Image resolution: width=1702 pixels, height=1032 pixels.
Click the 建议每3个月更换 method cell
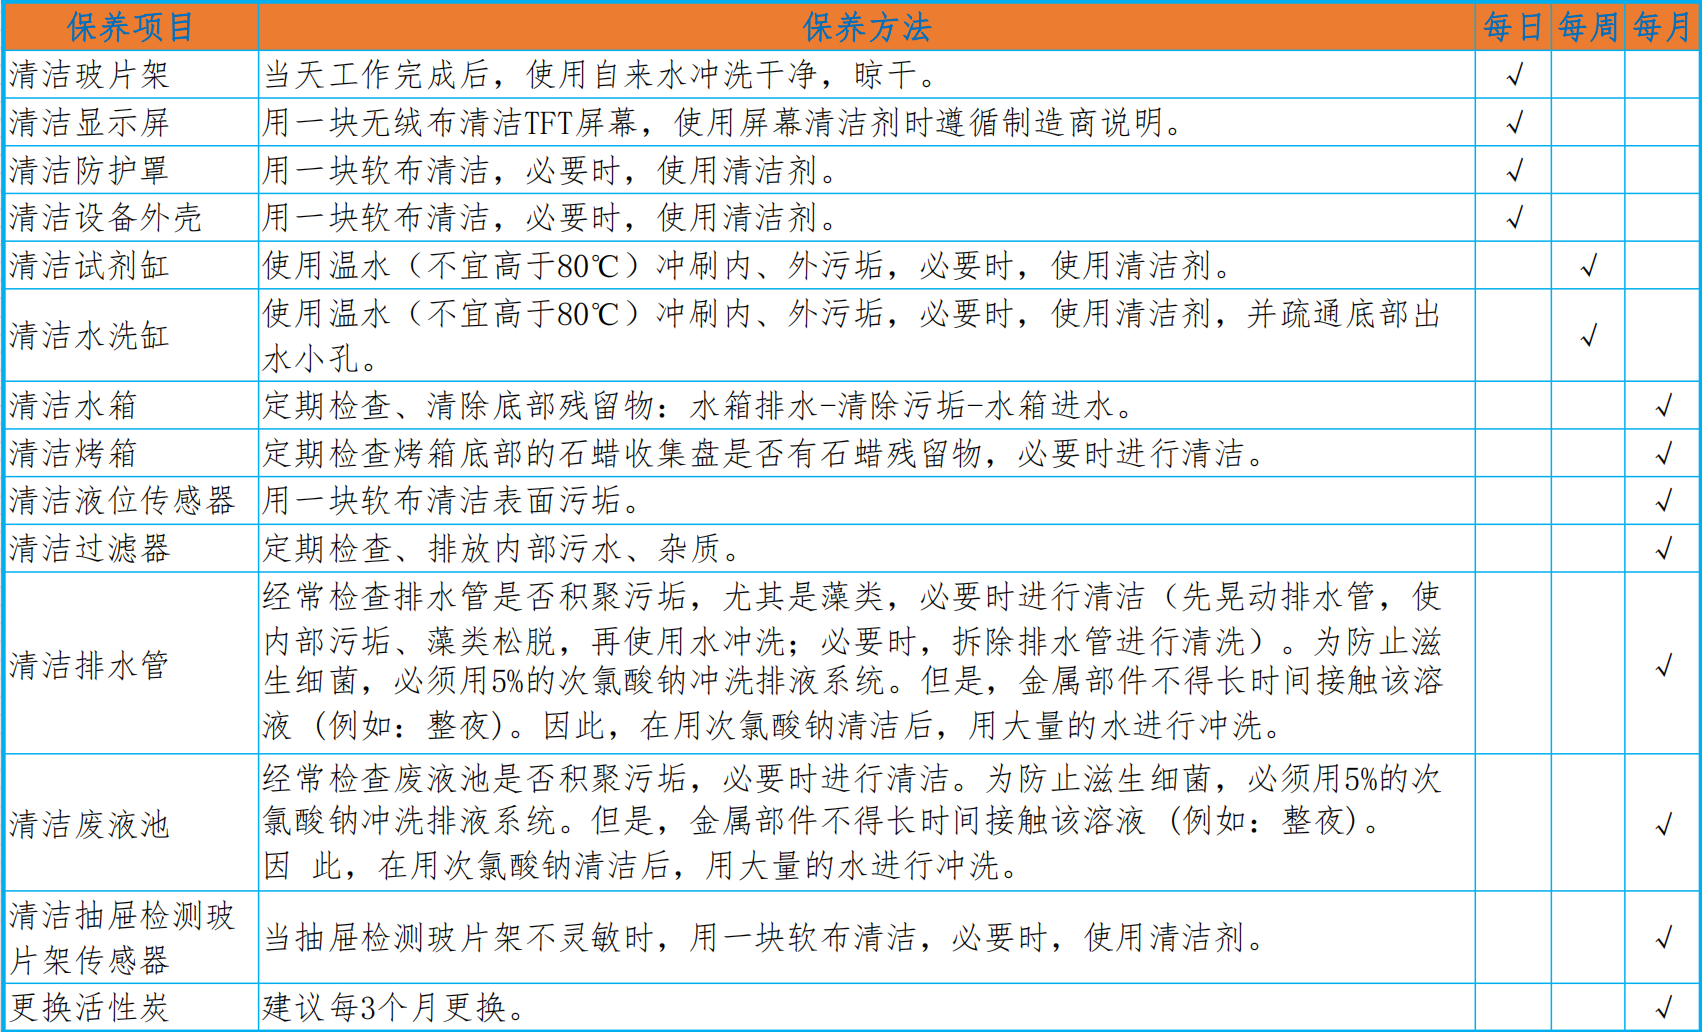pyautogui.click(x=394, y=1007)
